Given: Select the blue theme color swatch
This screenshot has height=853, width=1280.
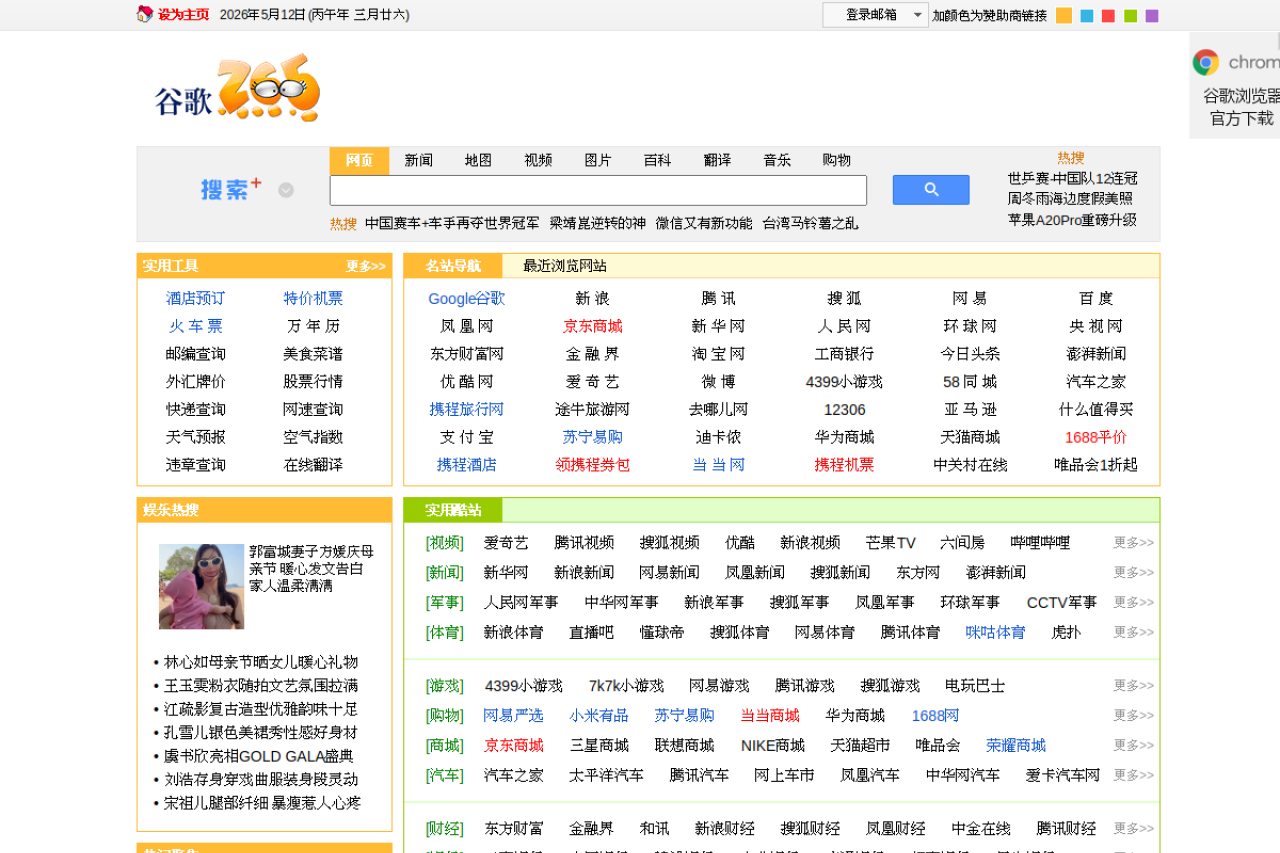Looking at the screenshot, I should pos(1087,15).
